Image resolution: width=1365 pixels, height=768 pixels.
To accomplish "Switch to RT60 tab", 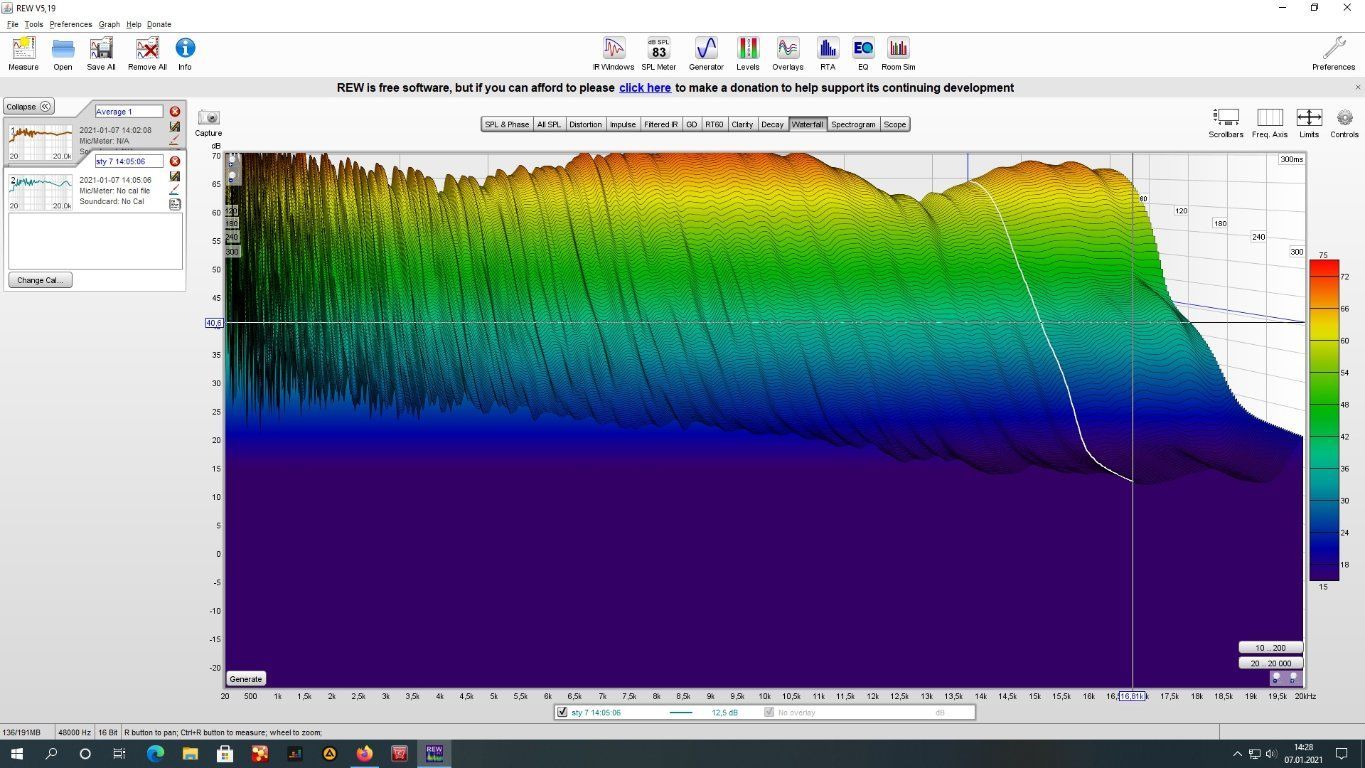I will [714, 125].
